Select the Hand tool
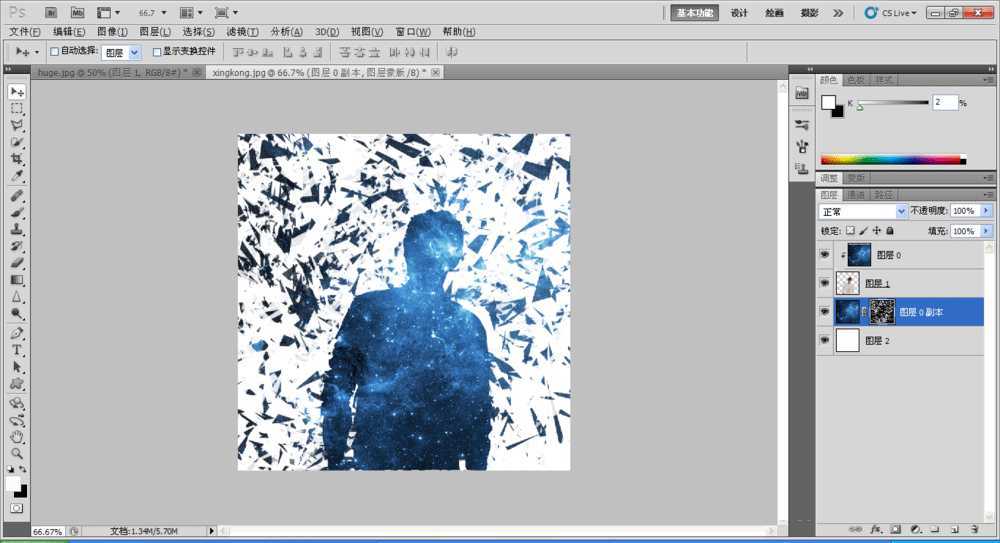The image size is (1000, 543). pos(17,437)
